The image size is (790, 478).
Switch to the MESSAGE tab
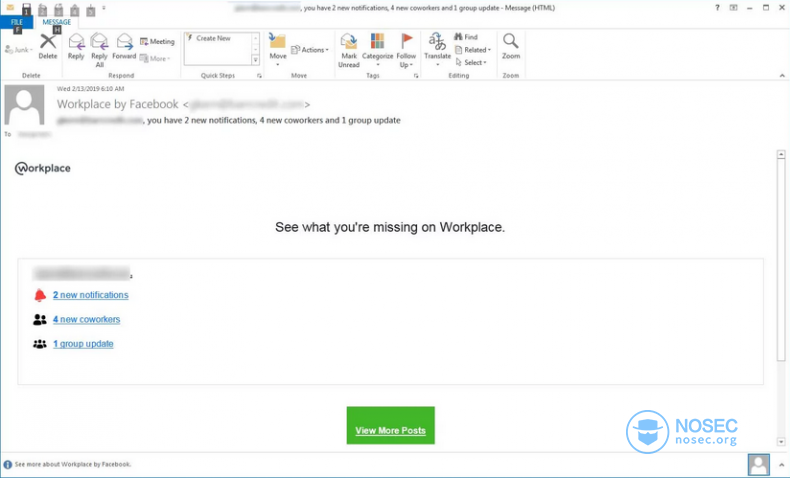coord(56,22)
